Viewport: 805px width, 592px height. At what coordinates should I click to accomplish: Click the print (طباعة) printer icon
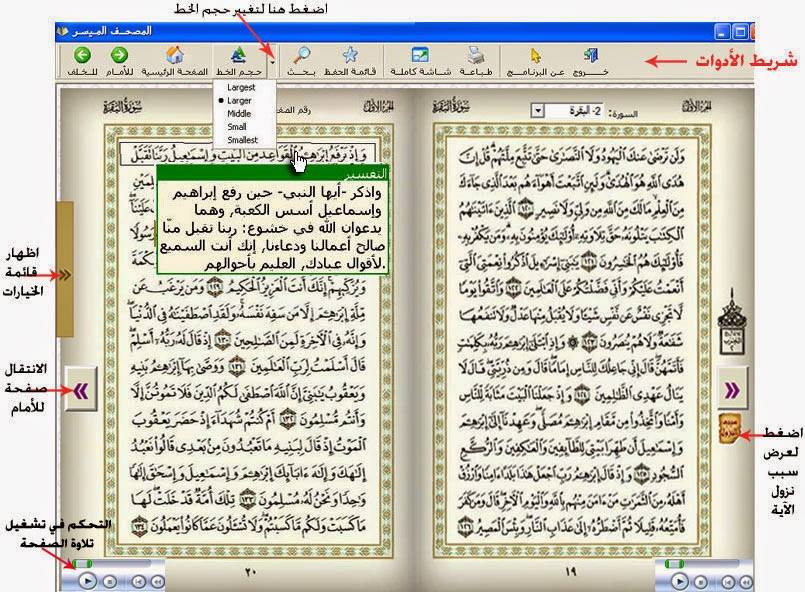click(476, 55)
